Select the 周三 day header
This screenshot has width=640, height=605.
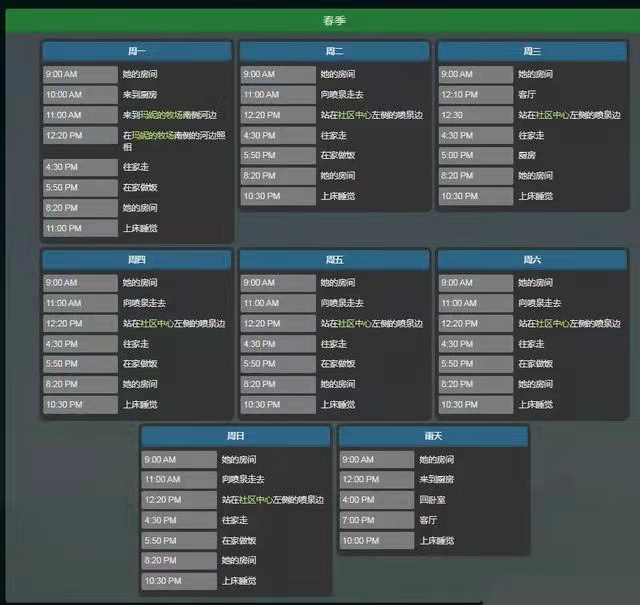coord(532,51)
